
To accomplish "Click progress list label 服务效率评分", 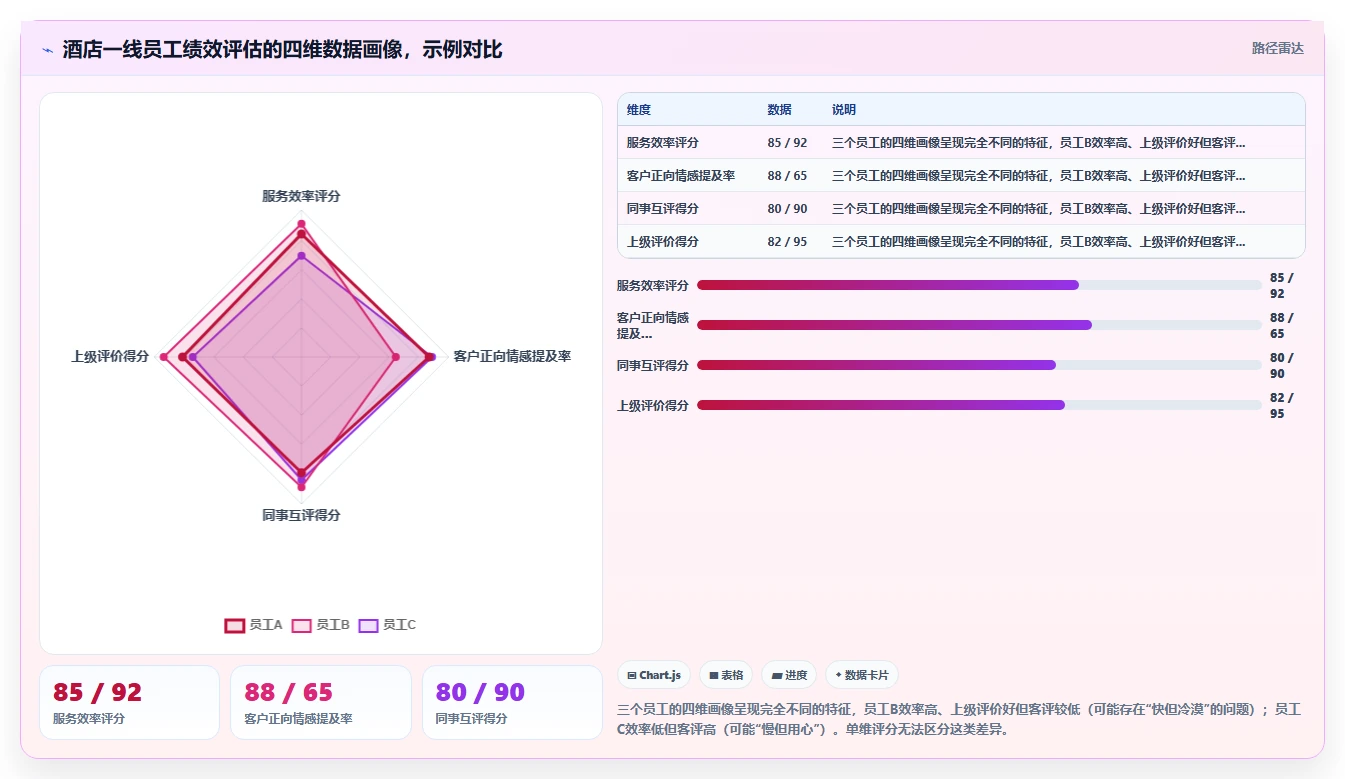I will (653, 285).
